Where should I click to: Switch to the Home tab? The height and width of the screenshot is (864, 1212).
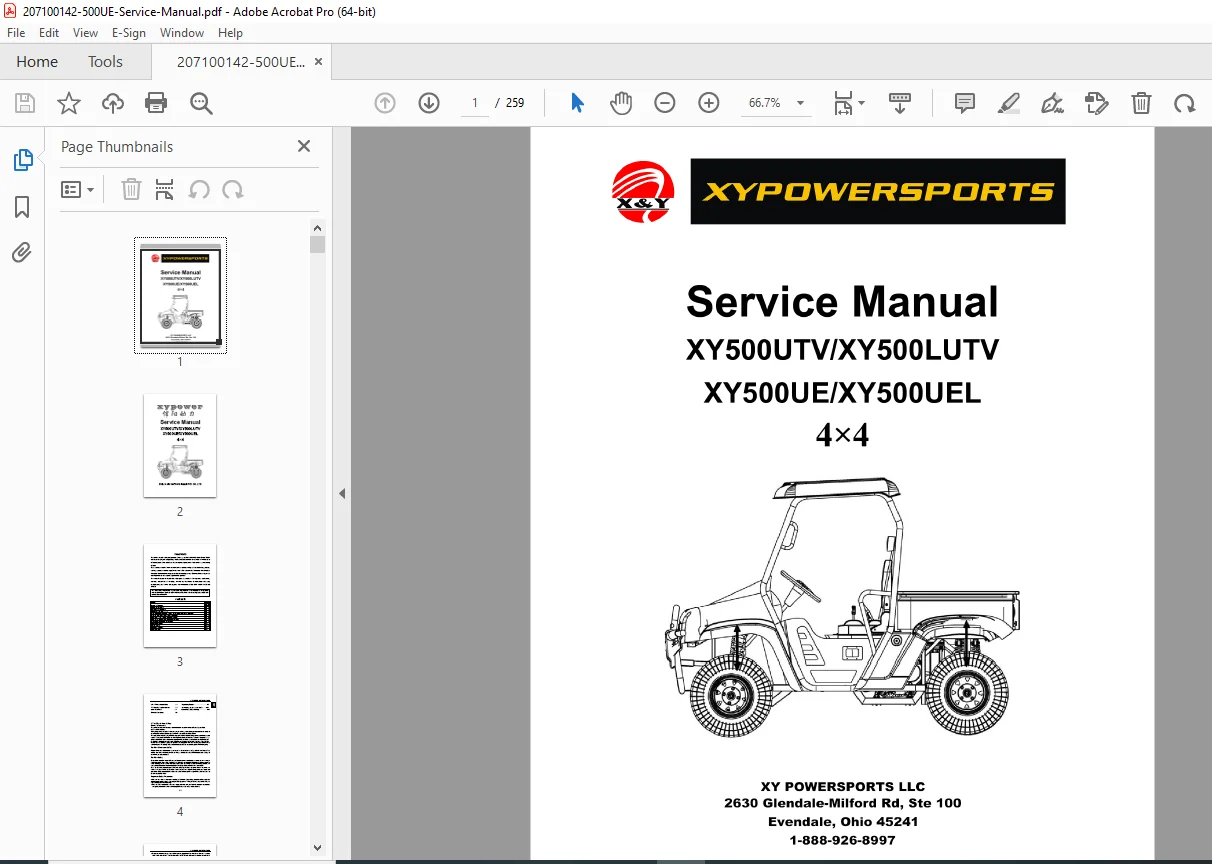tap(37, 62)
